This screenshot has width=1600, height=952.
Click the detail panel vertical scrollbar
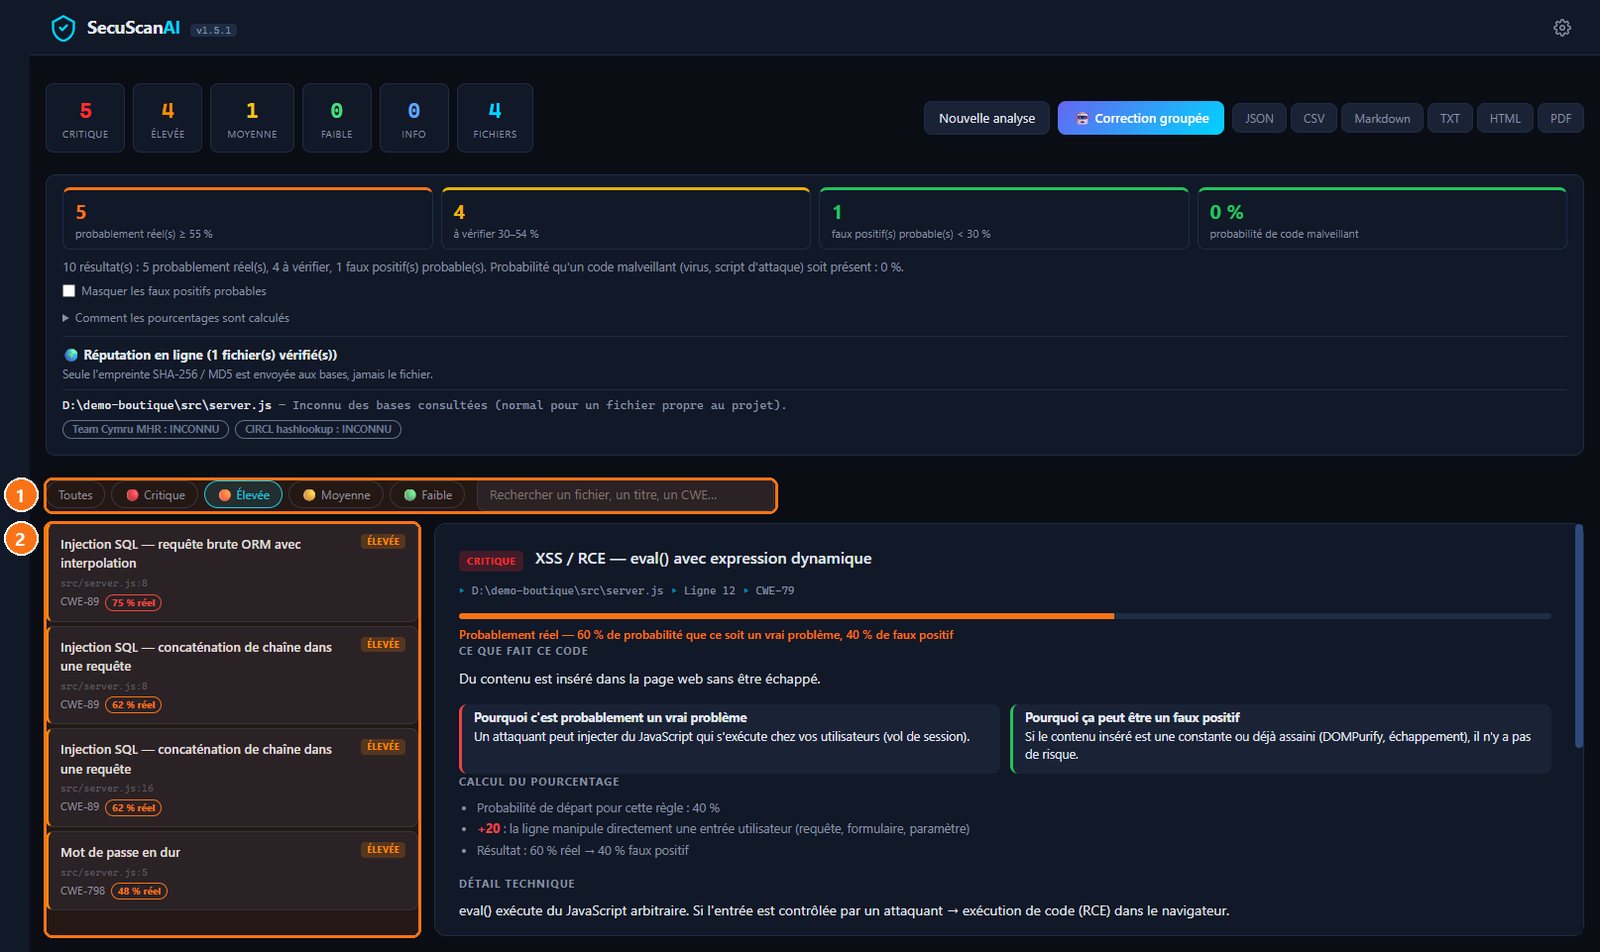[x=1579, y=636]
